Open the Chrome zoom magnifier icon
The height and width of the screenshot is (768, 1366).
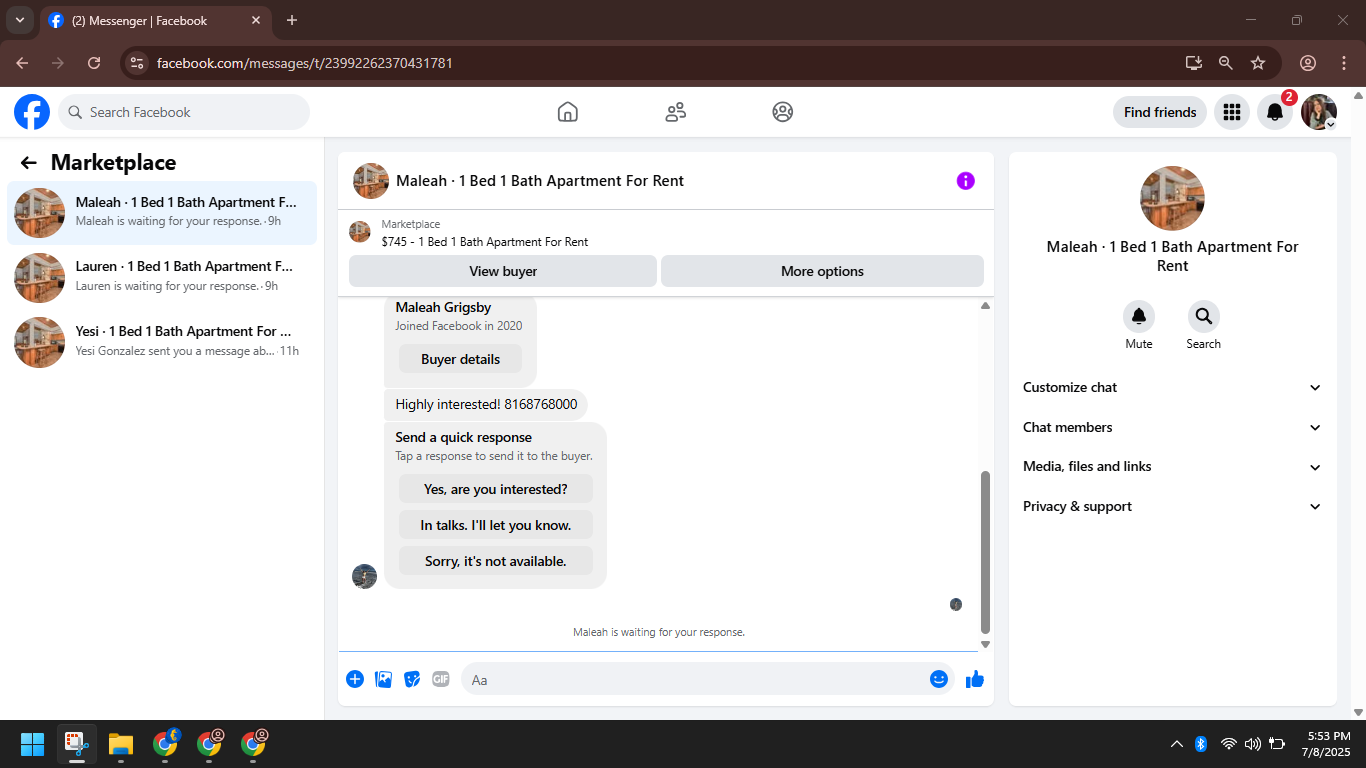tap(1225, 63)
